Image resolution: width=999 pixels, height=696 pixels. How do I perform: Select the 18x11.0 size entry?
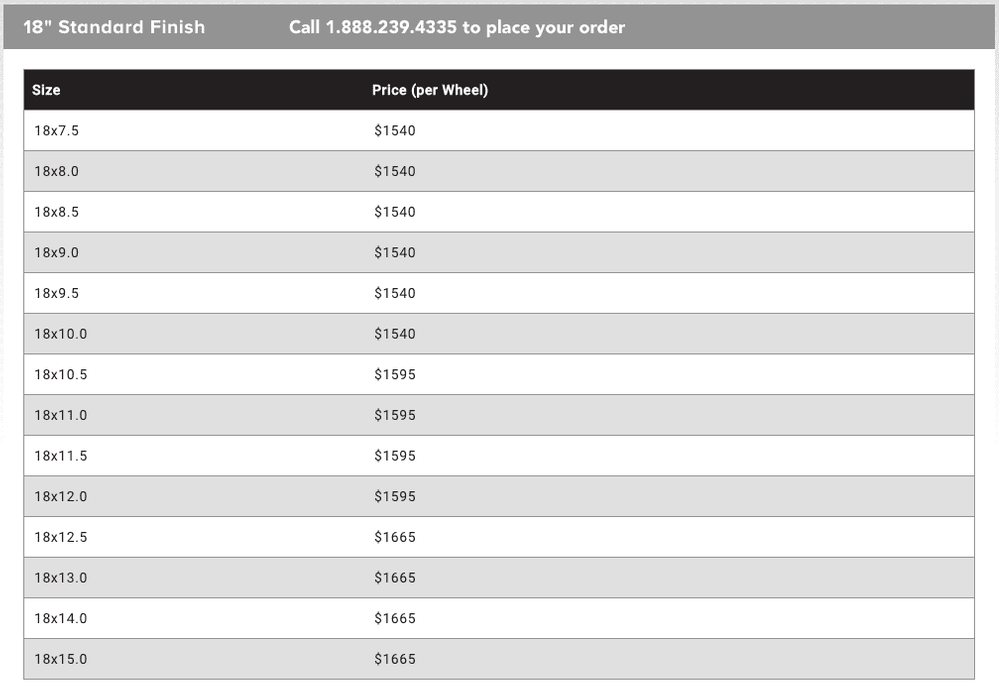point(60,415)
